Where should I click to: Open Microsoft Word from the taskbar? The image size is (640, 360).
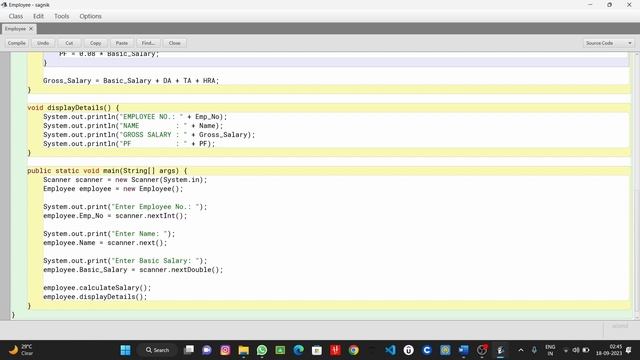[463, 350]
